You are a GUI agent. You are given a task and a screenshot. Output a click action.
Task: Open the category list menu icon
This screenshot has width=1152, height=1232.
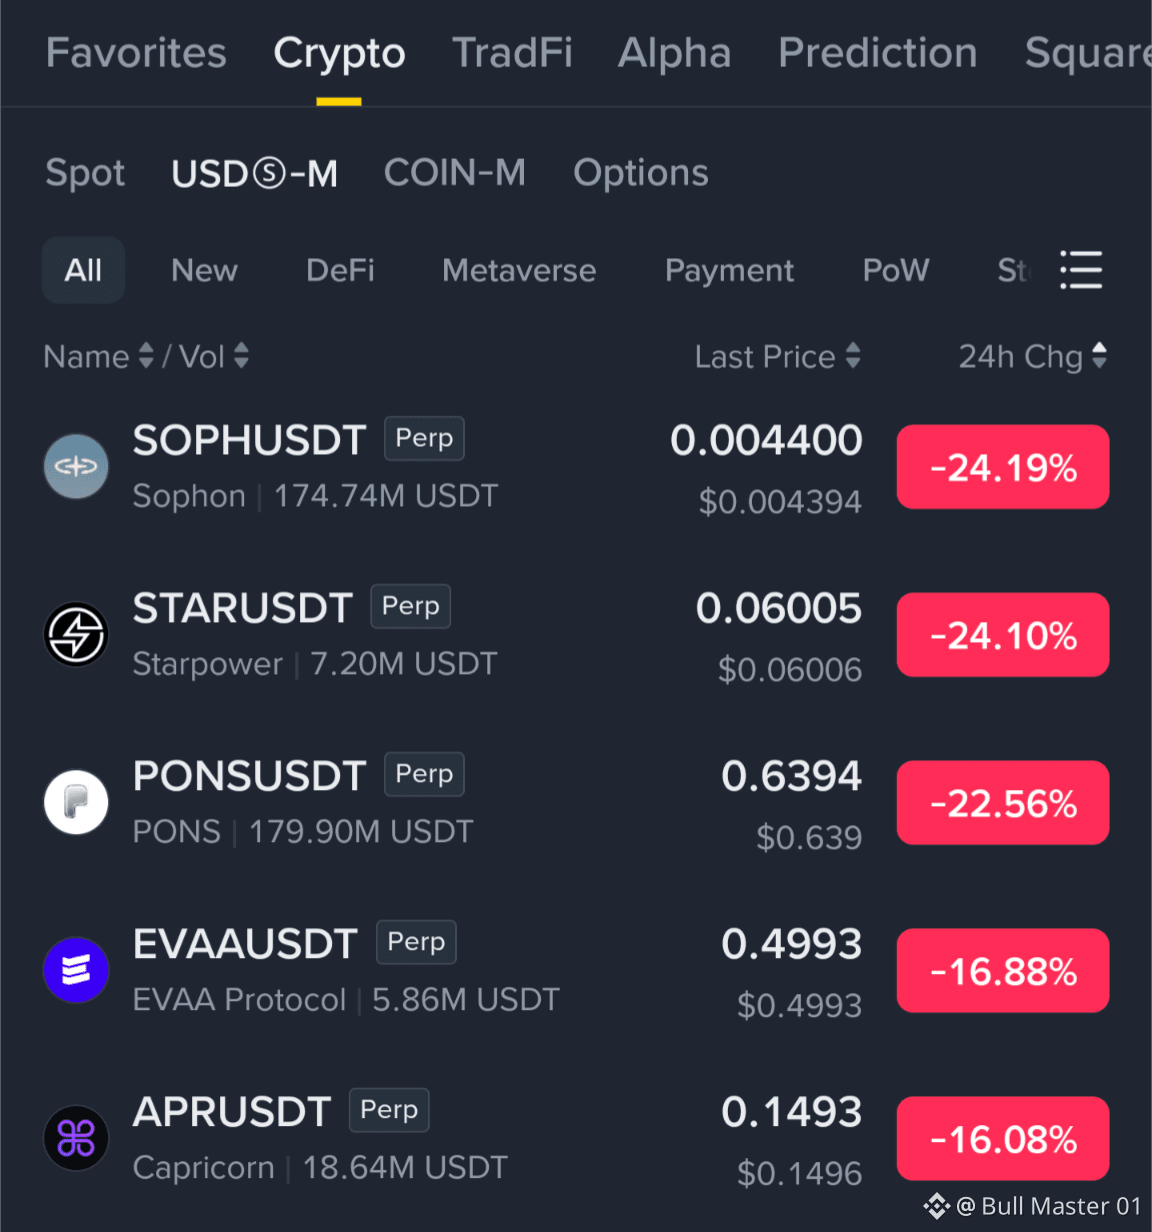point(1081,270)
